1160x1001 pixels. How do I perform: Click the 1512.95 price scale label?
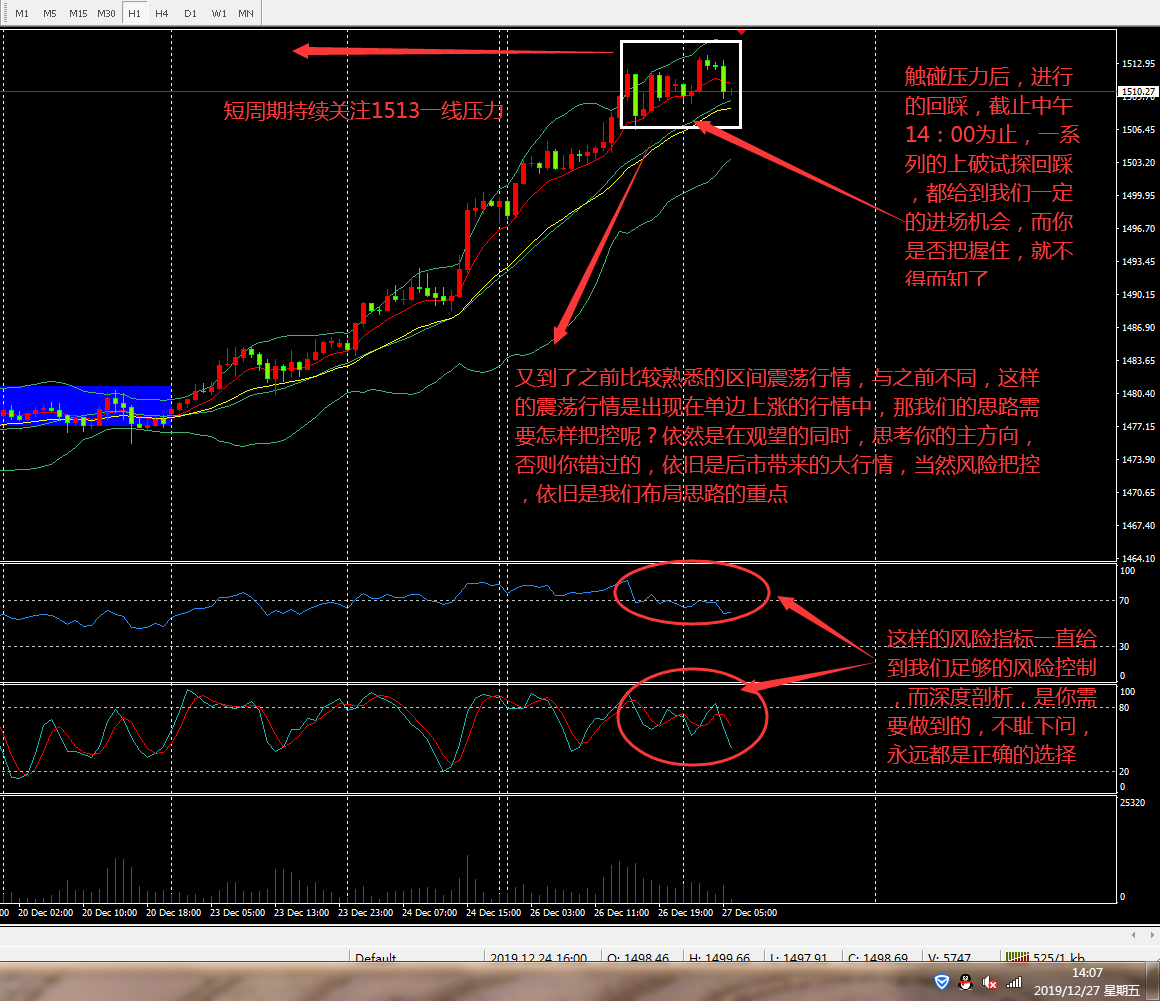(1138, 64)
